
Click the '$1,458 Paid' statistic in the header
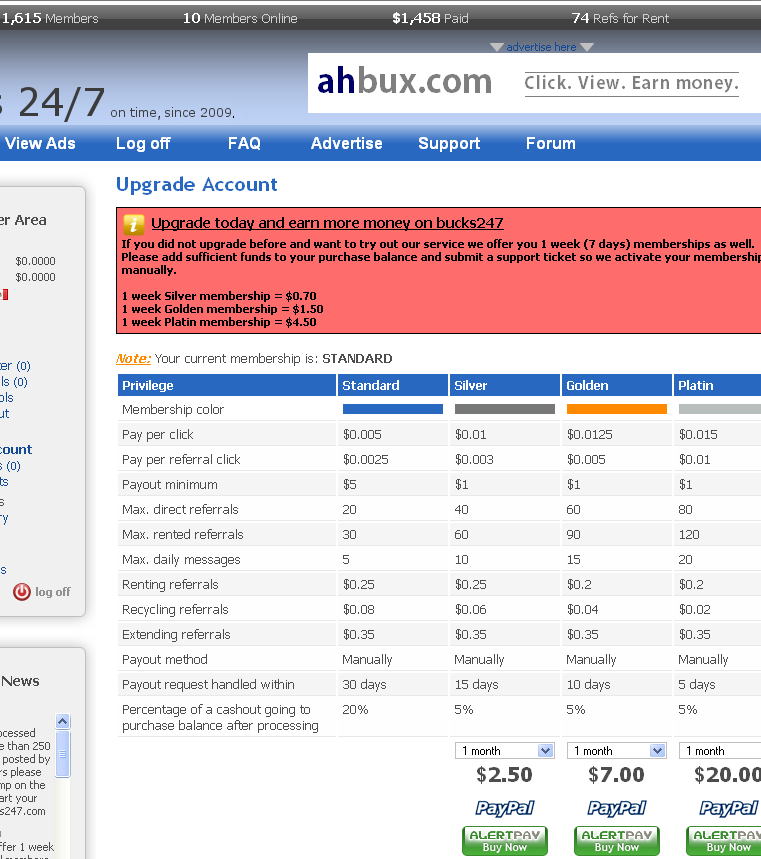click(x=430, y=19)
